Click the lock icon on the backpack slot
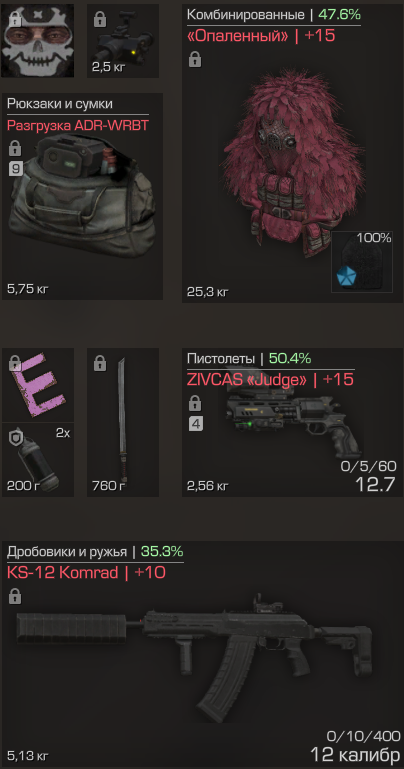Screen dimensions: 404x769 click(15, 148)
